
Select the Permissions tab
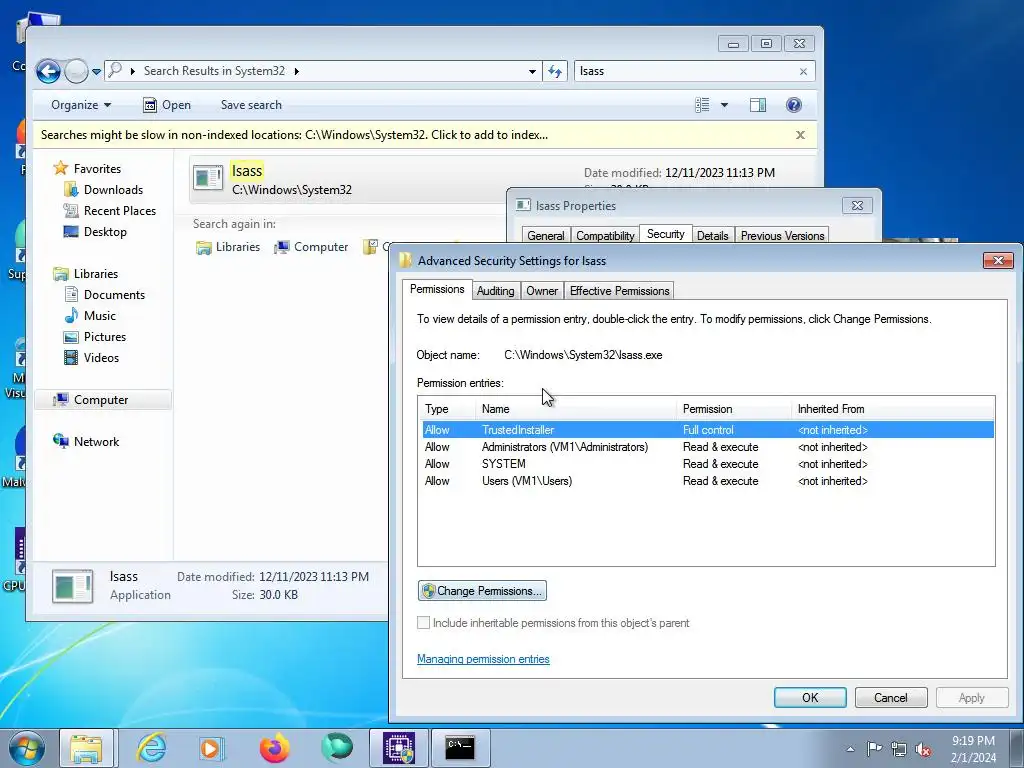pyautogui.click(x=437, y=289)
